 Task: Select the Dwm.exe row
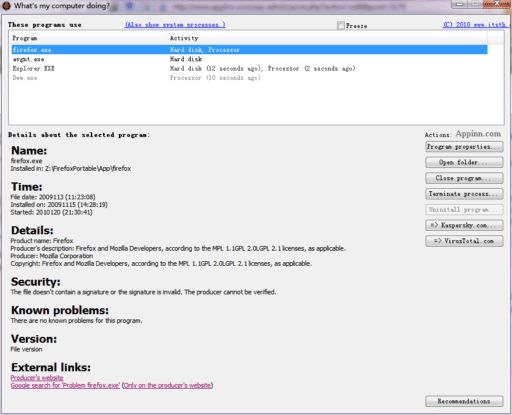pyautogui.click(x=249, y=78)
